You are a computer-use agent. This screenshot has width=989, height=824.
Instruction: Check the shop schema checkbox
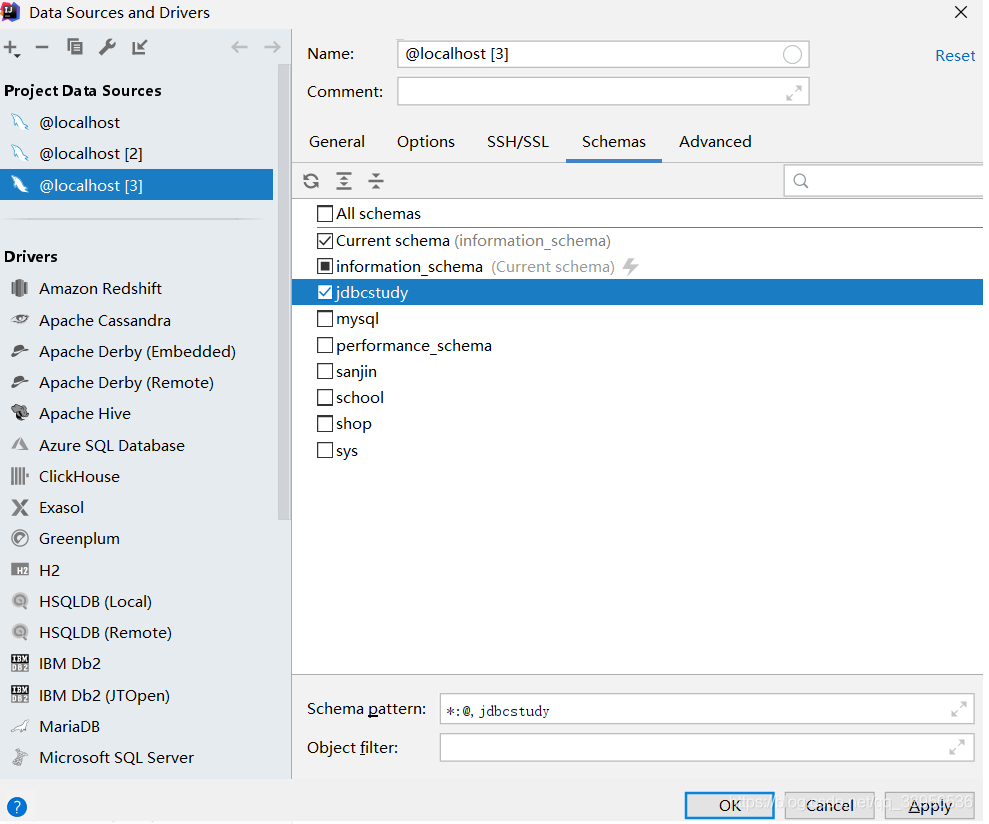(x=325, y=423)
